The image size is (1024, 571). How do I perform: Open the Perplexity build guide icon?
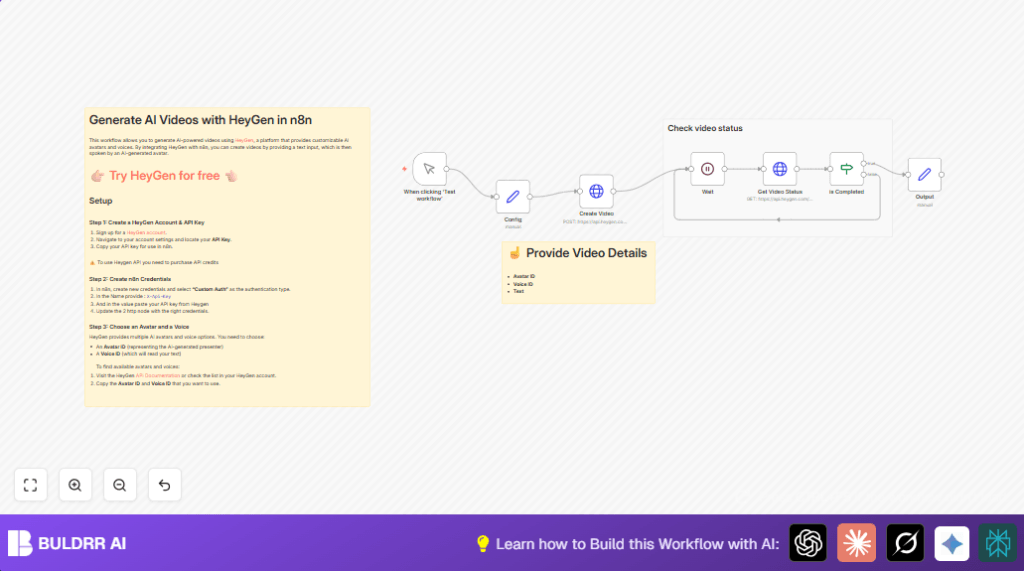(x=997, y=543)
